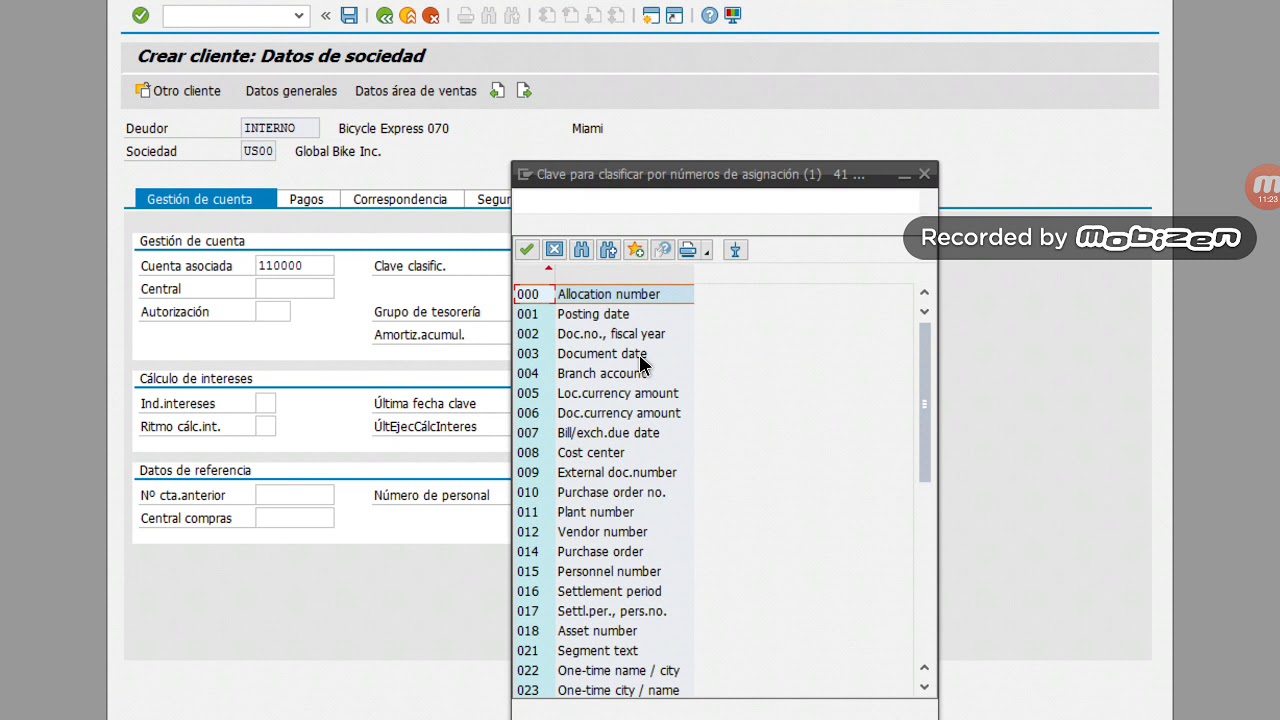
Task: Click the Print icon in main toolbar
Action: pos(466,15)
